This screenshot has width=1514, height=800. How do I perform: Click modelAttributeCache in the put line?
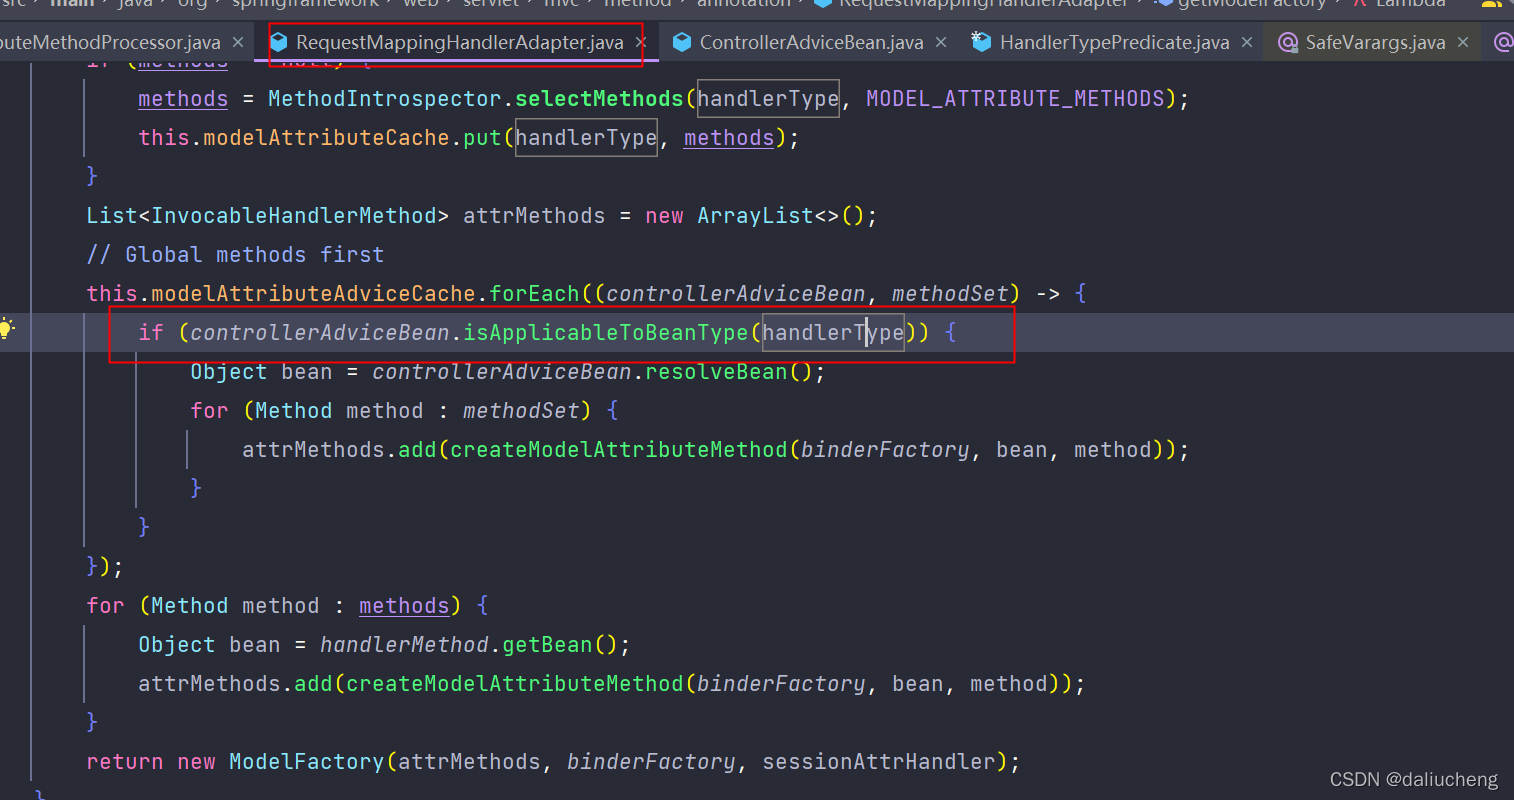click(x=326, y=137)
